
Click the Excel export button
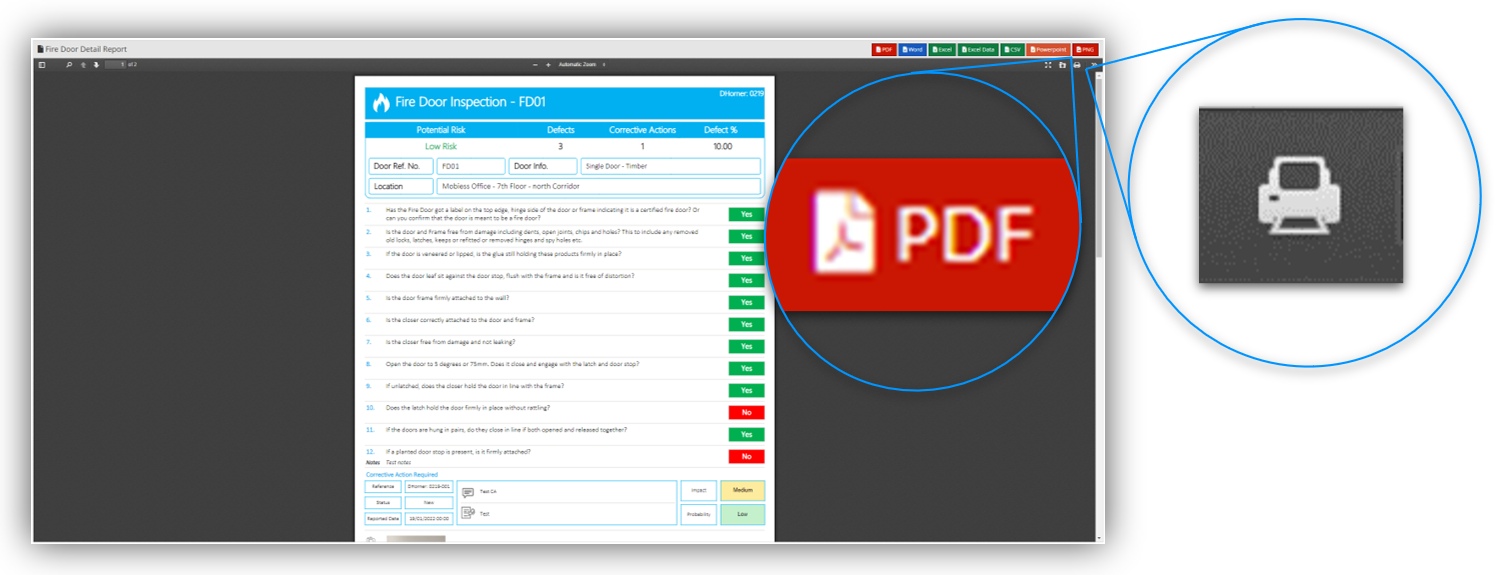[942, 49]
